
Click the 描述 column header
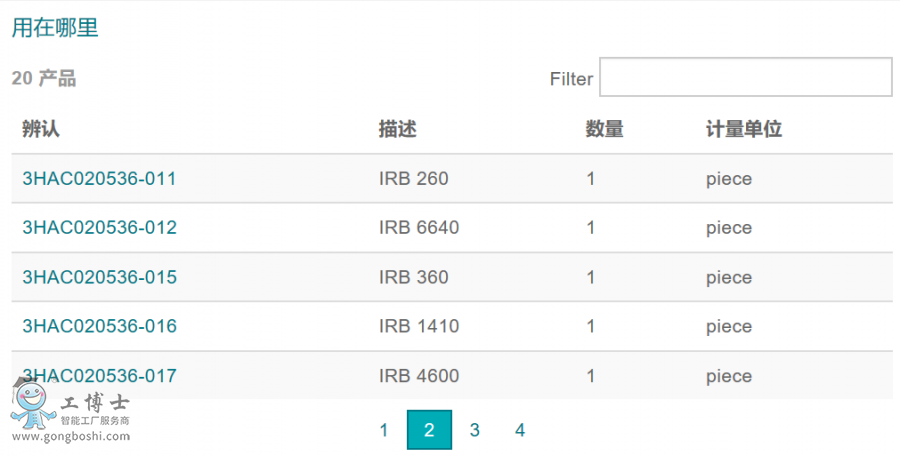tap(397, 129)
